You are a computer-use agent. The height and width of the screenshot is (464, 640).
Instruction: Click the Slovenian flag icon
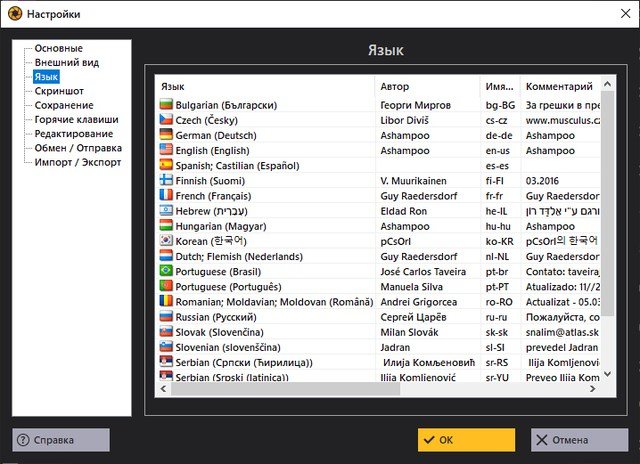click(x=166, y=346)
